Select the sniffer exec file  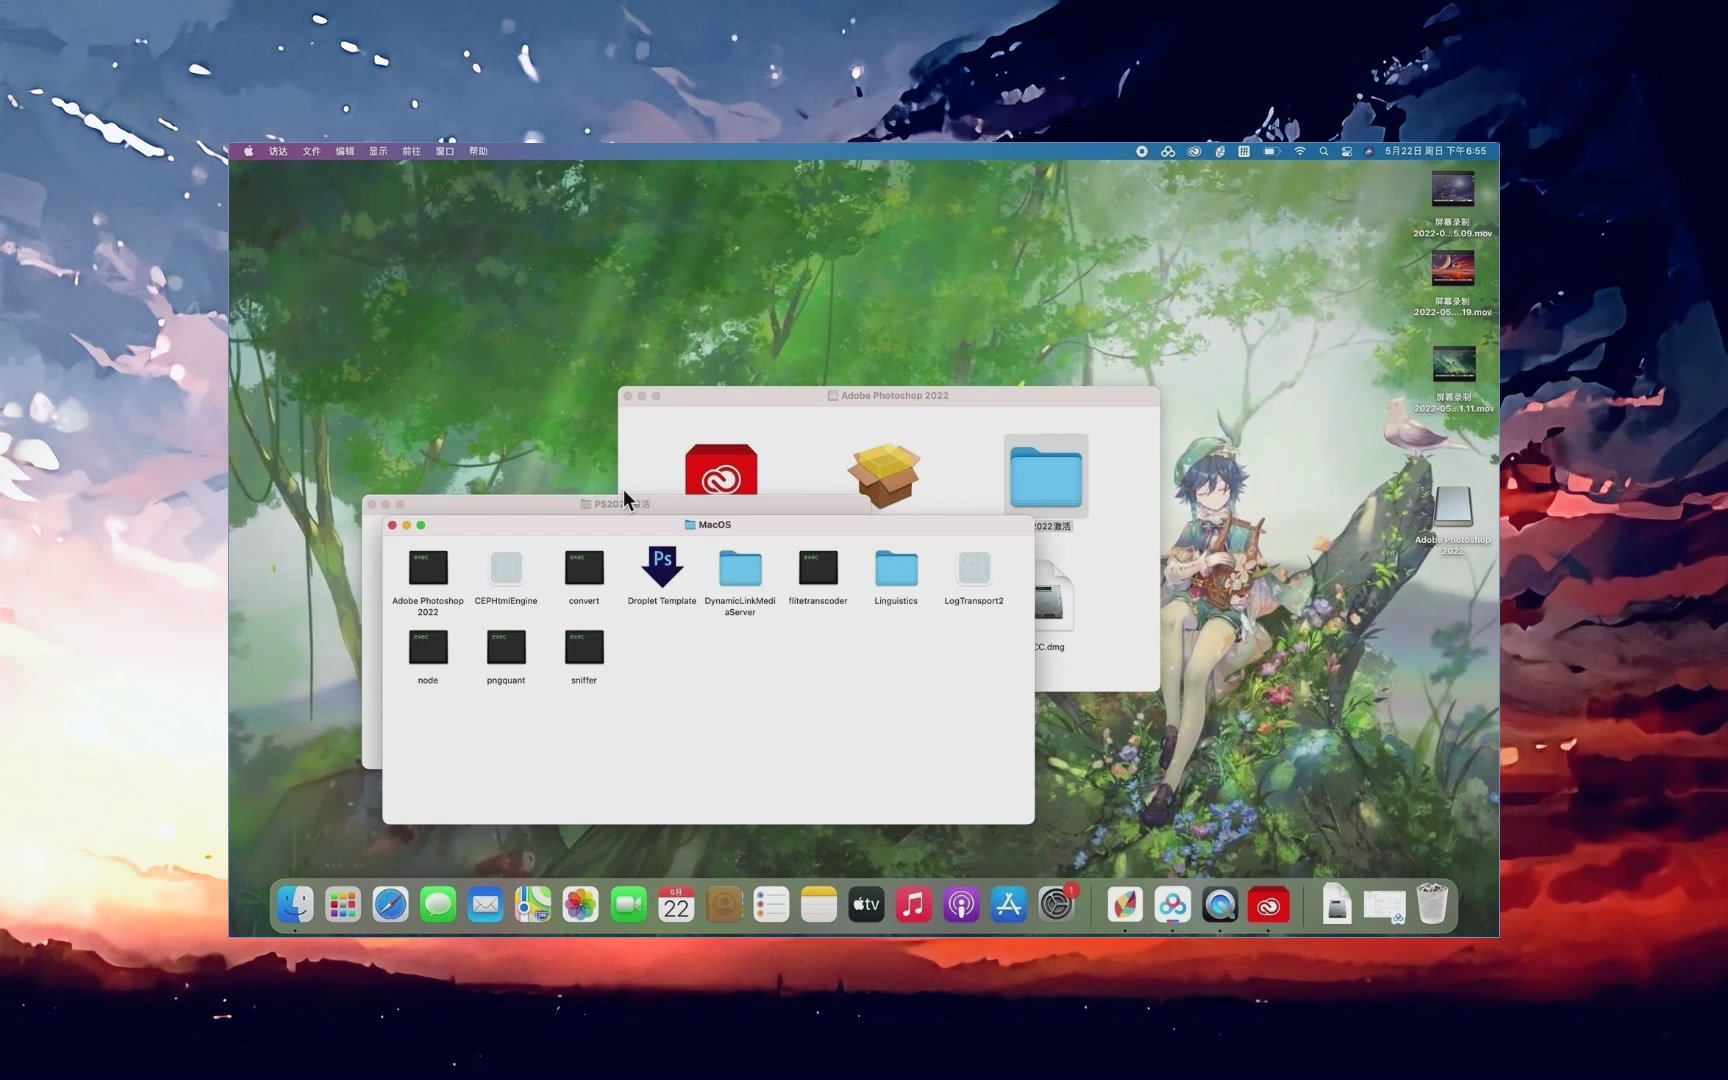click(x=584, y=647)
